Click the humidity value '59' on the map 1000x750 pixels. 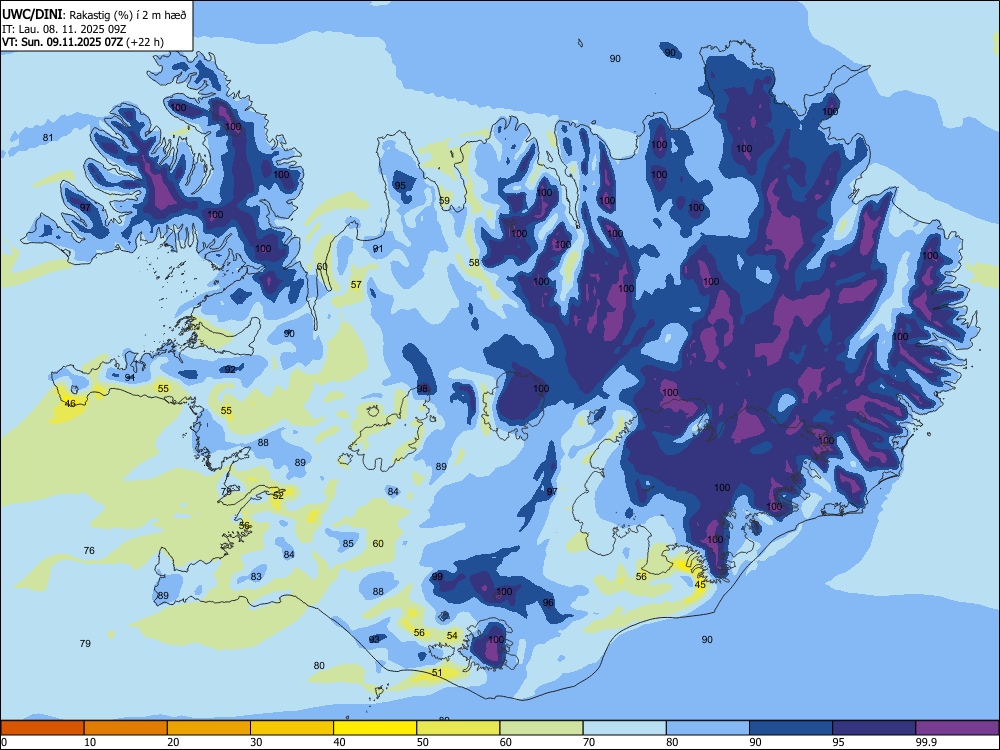pyautogui.click(x=445, y=201)
